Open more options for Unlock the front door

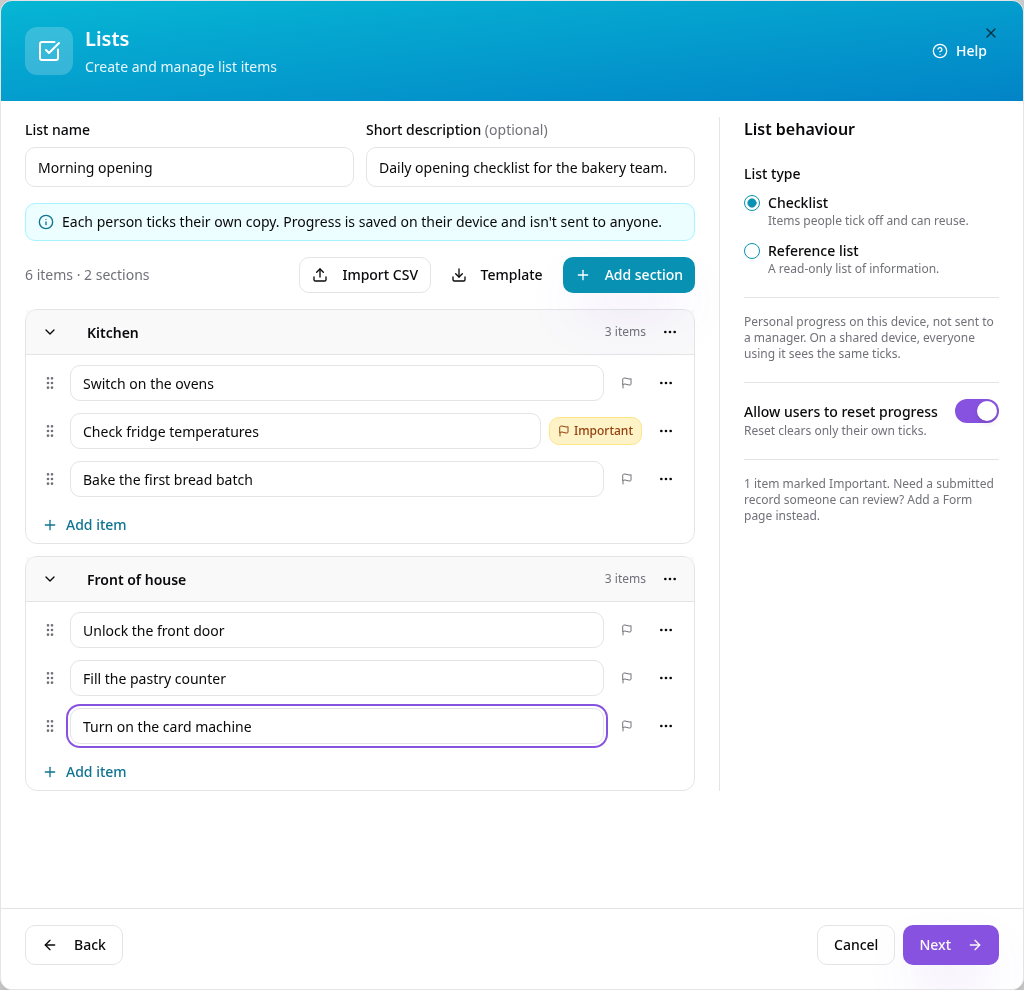[665, 630]
